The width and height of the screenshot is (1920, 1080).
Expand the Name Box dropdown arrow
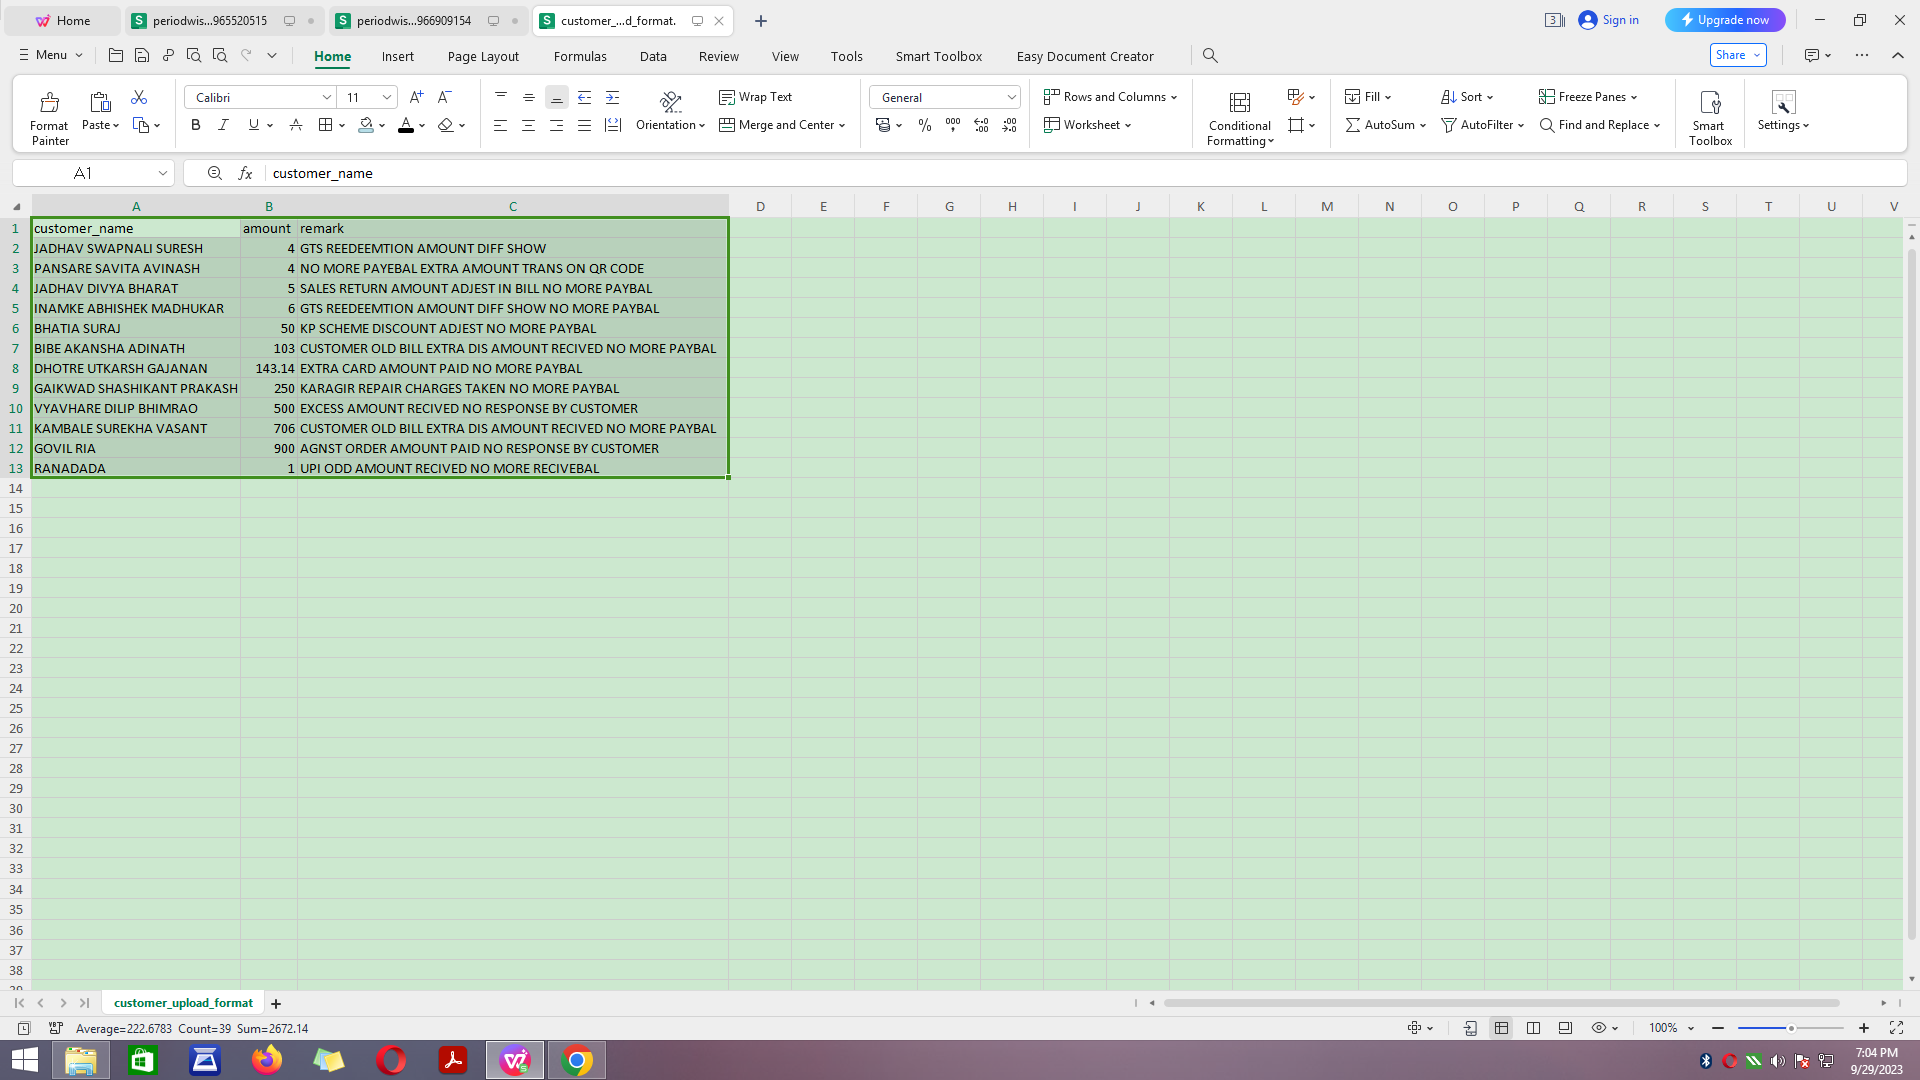(x=162, y=173)
